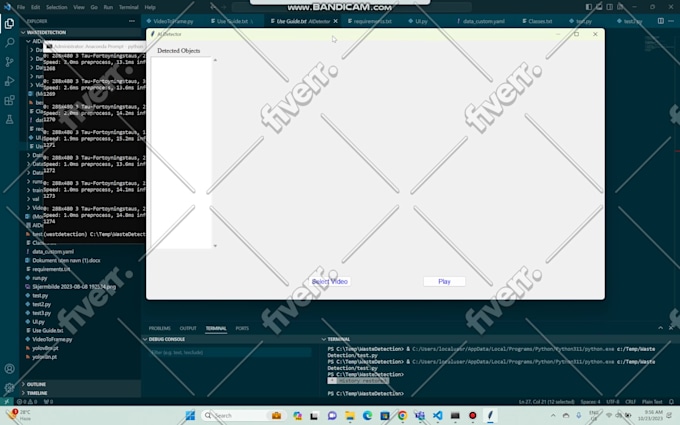Open the File menu
The height and width of the screenshot is (425, 680).
pyautogui.click(x=21, y=7)
